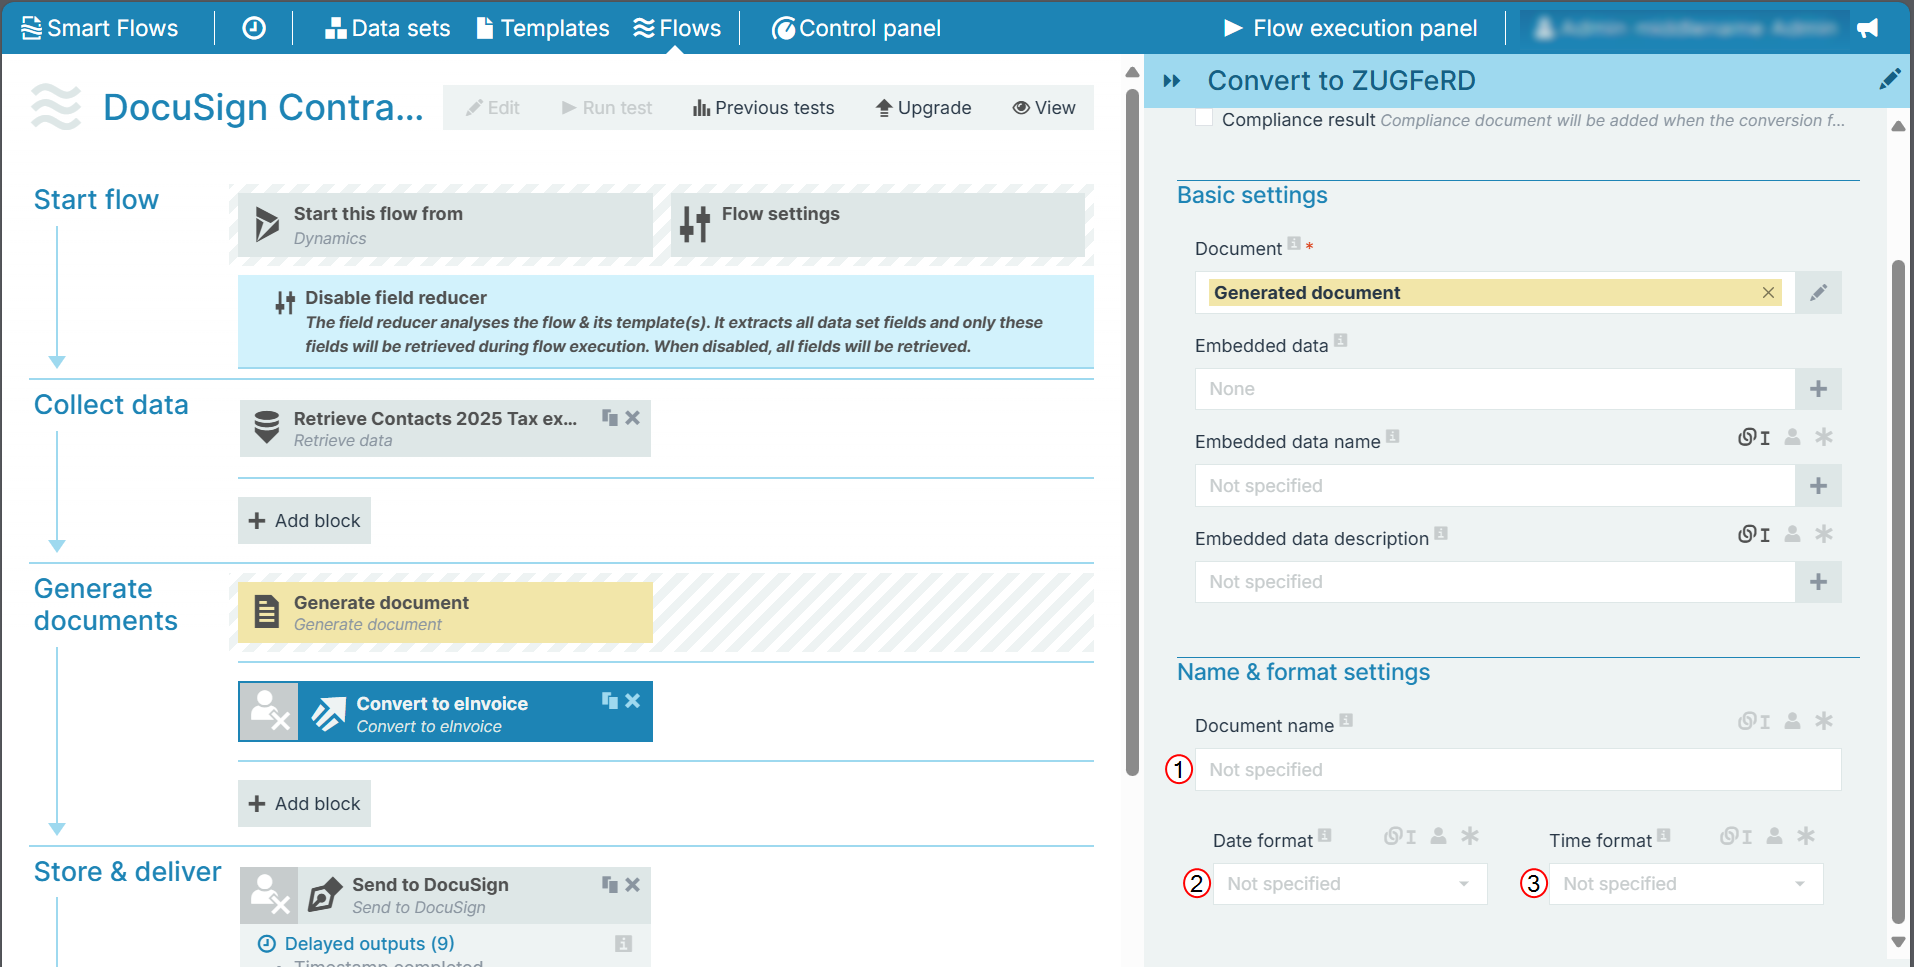Open Previous tests
Image resolution: width=1914 pixels, height=967 pixels.
pos(763,108)
